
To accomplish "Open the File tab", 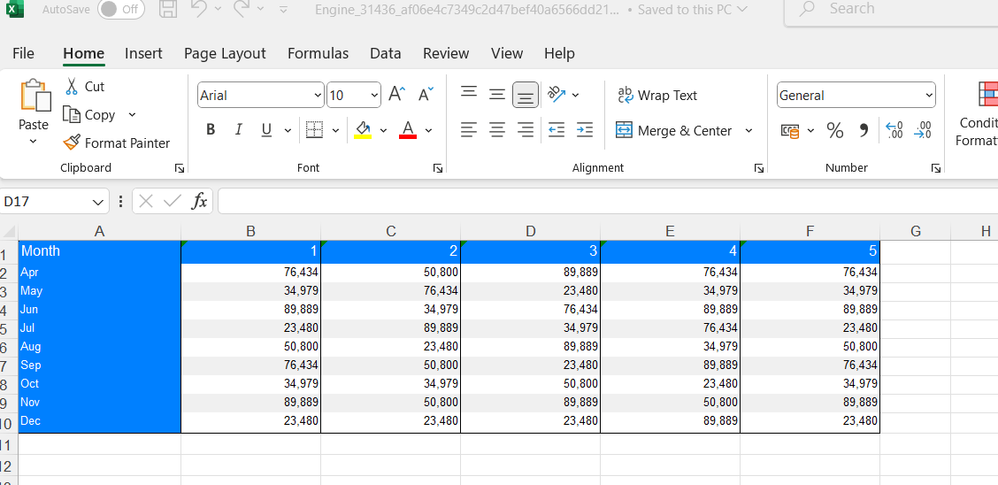I will pos(23,53).
